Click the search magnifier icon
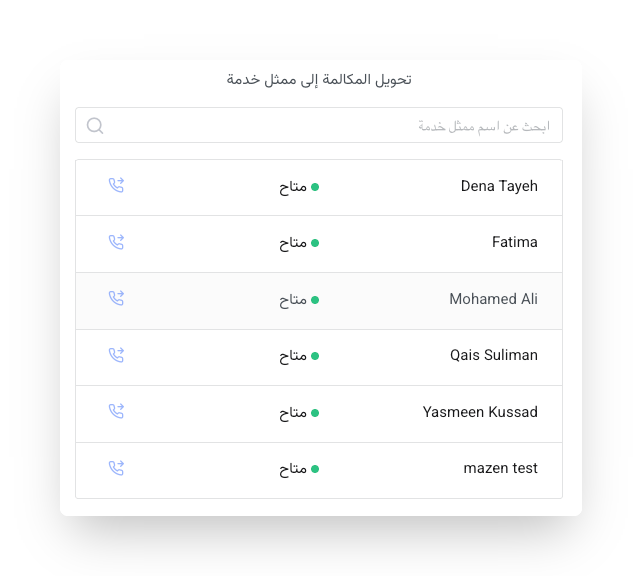 pos(95,125)
